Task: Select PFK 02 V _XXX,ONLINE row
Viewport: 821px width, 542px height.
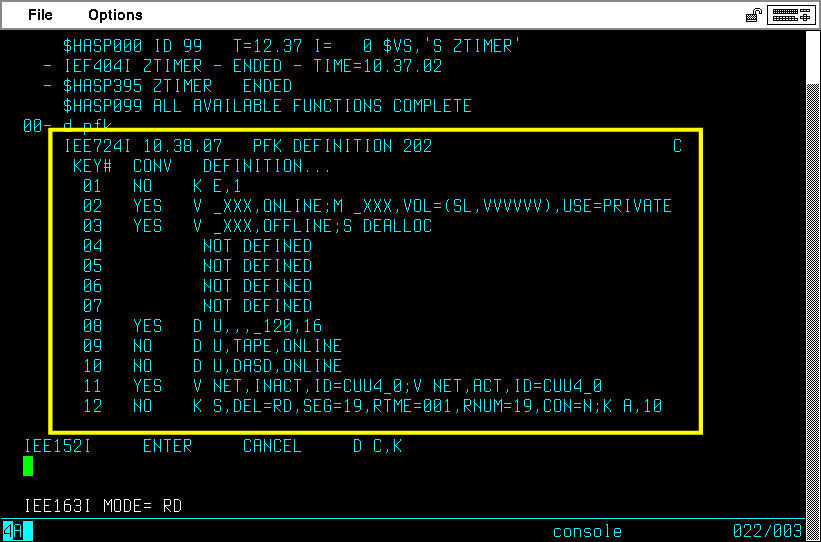Action: pos(377,206)
